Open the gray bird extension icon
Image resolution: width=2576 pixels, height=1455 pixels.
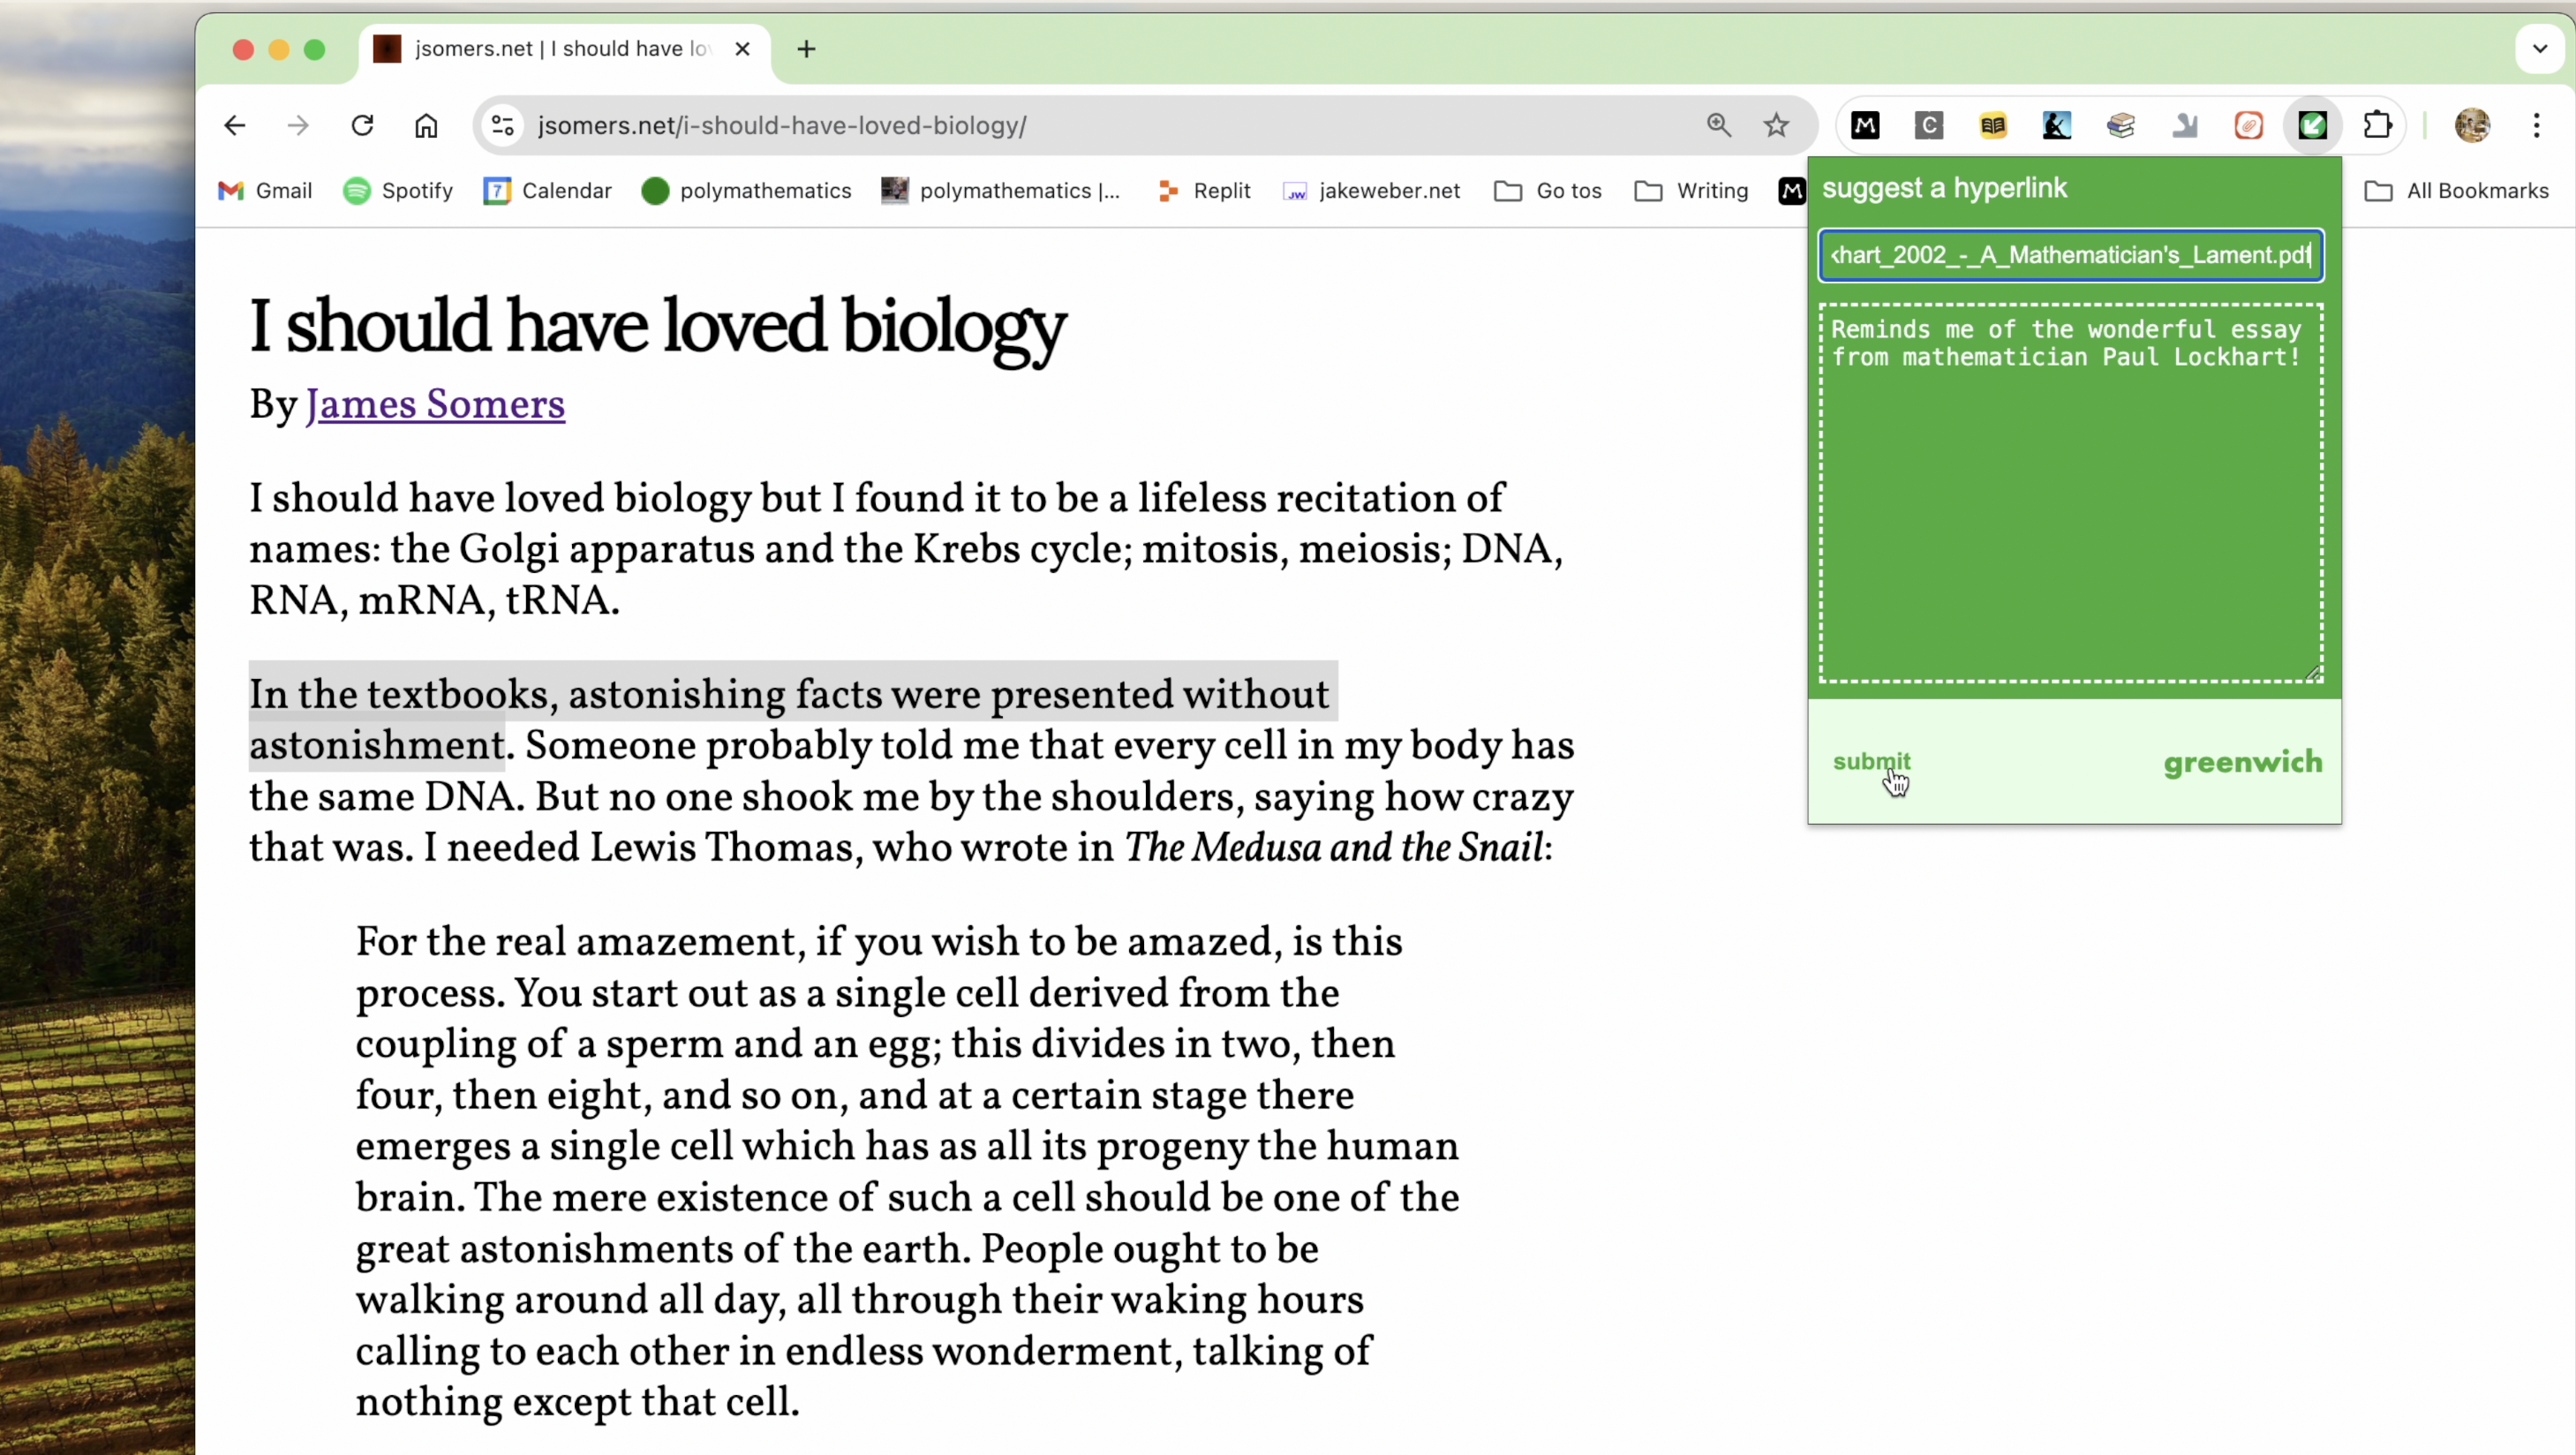coord(2185,125)
